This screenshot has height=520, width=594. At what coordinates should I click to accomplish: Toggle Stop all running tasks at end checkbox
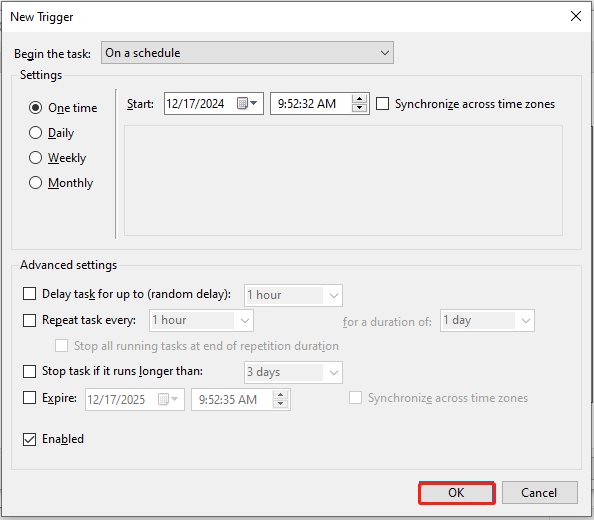(61, 345)
